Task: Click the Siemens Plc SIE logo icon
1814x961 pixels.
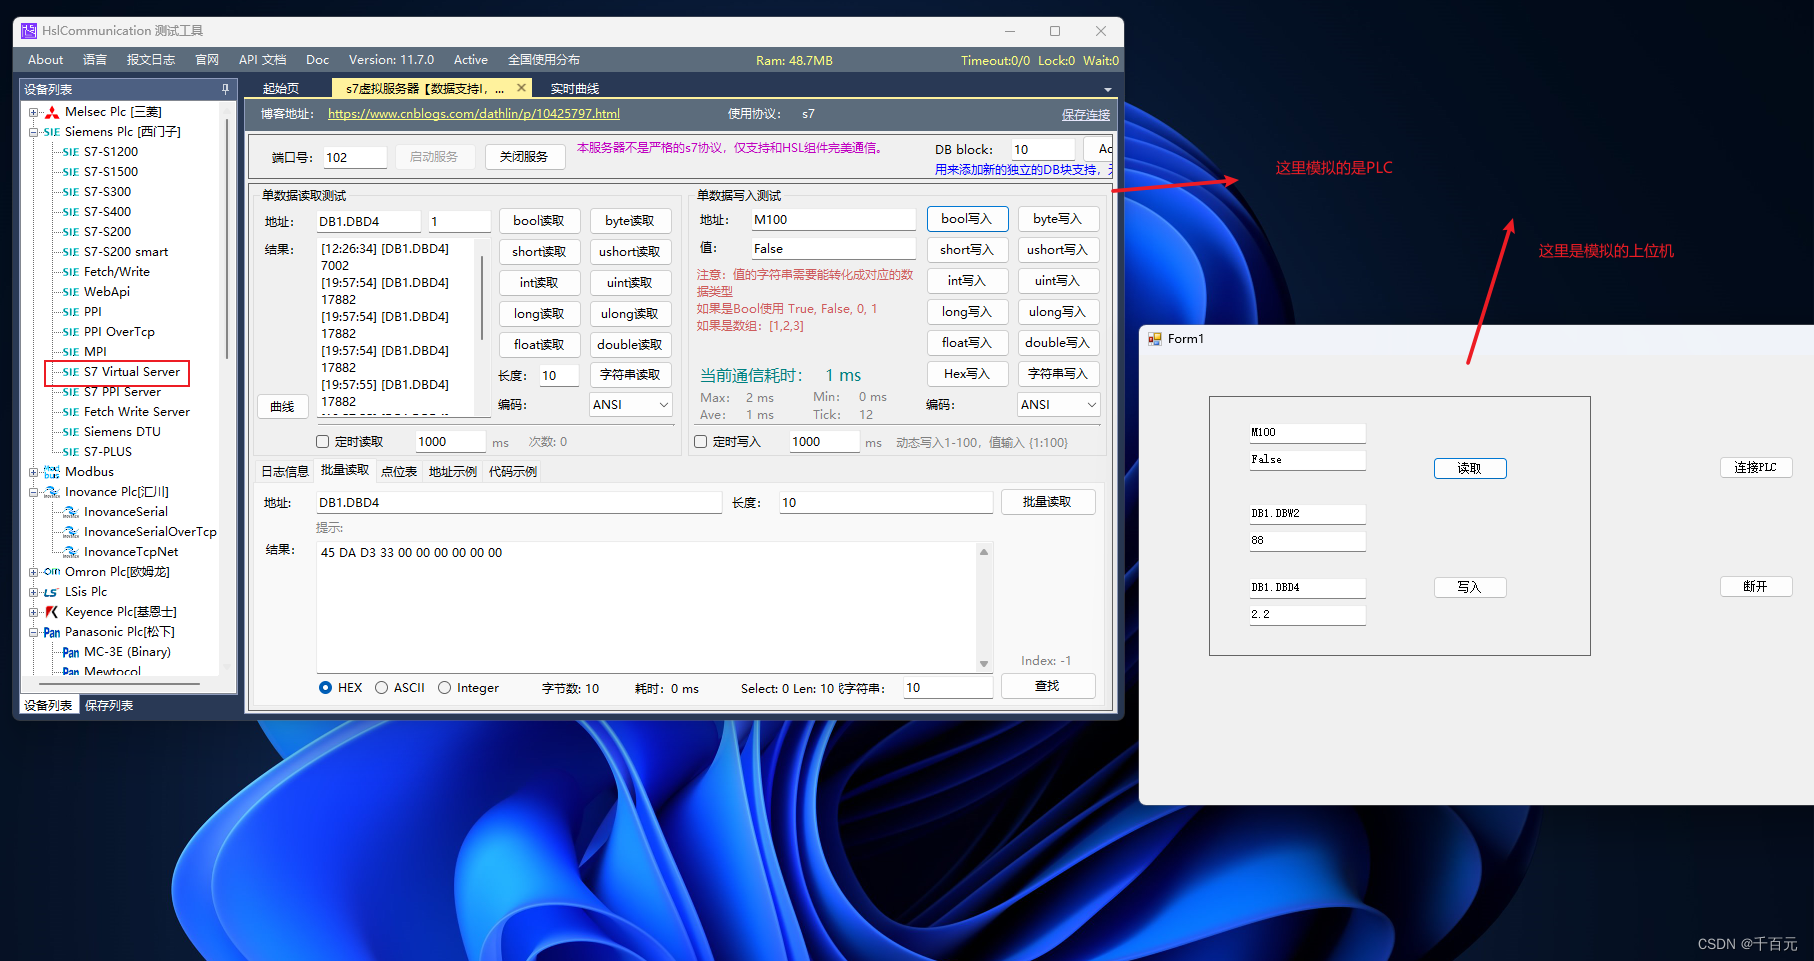Action: (x=52, y=132)
